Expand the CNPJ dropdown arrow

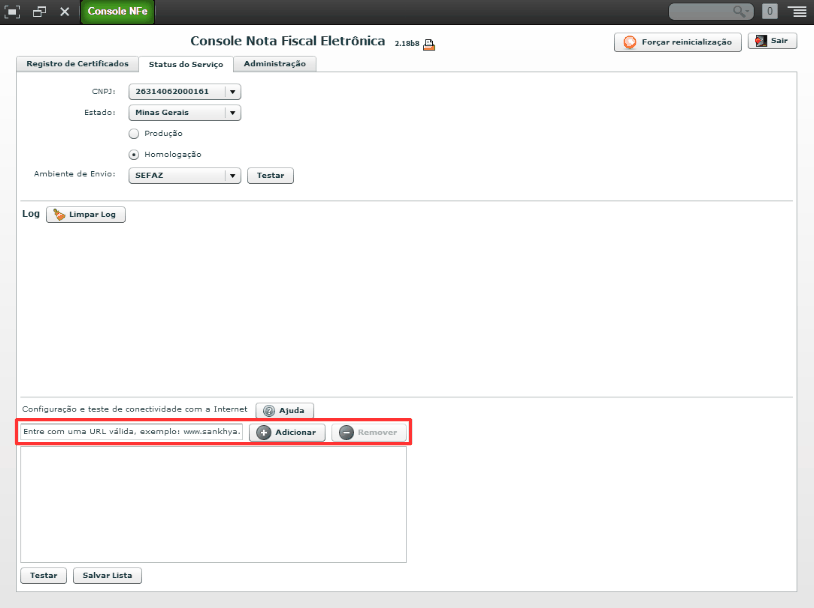[x=233, y=91]
